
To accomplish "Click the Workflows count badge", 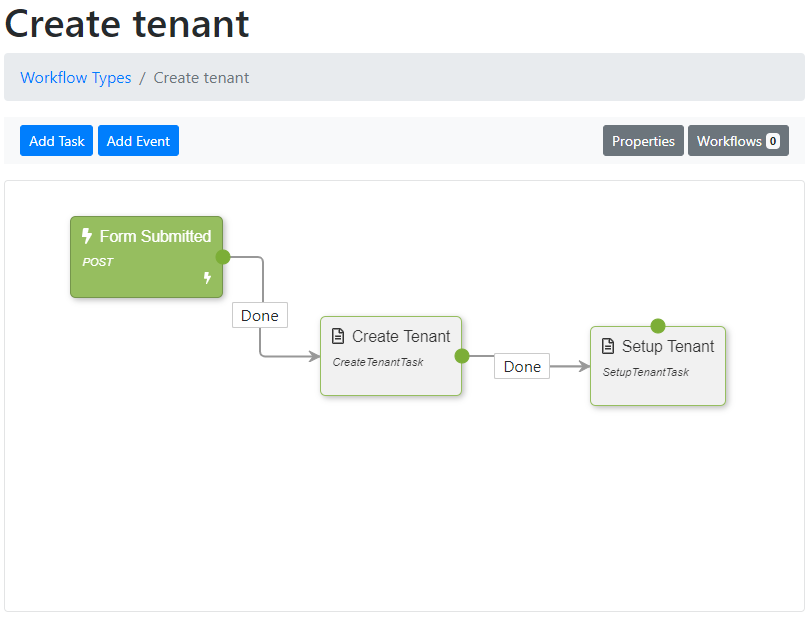I will point(773,141).
